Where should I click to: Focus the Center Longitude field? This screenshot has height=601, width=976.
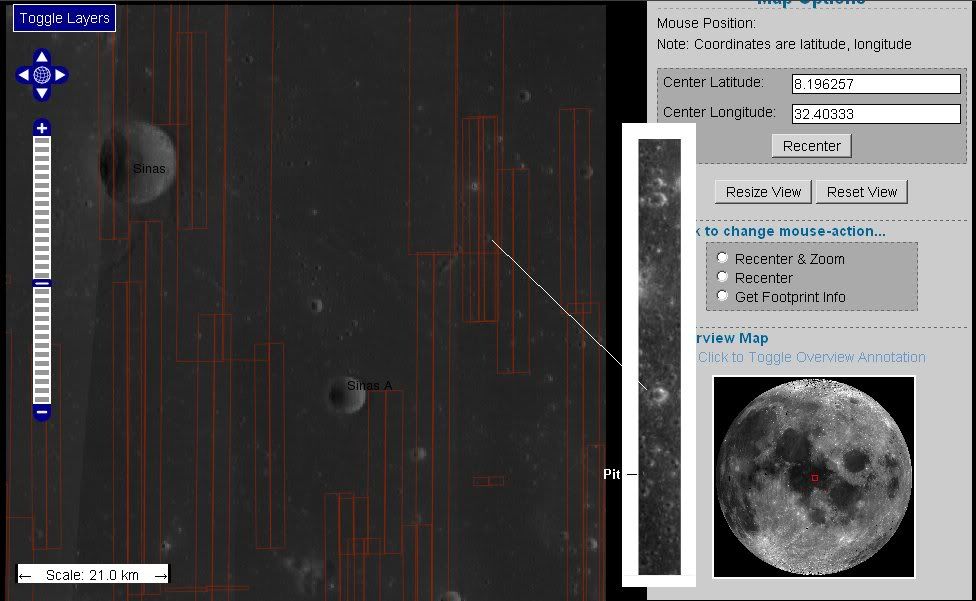click(x=876, y=114)
